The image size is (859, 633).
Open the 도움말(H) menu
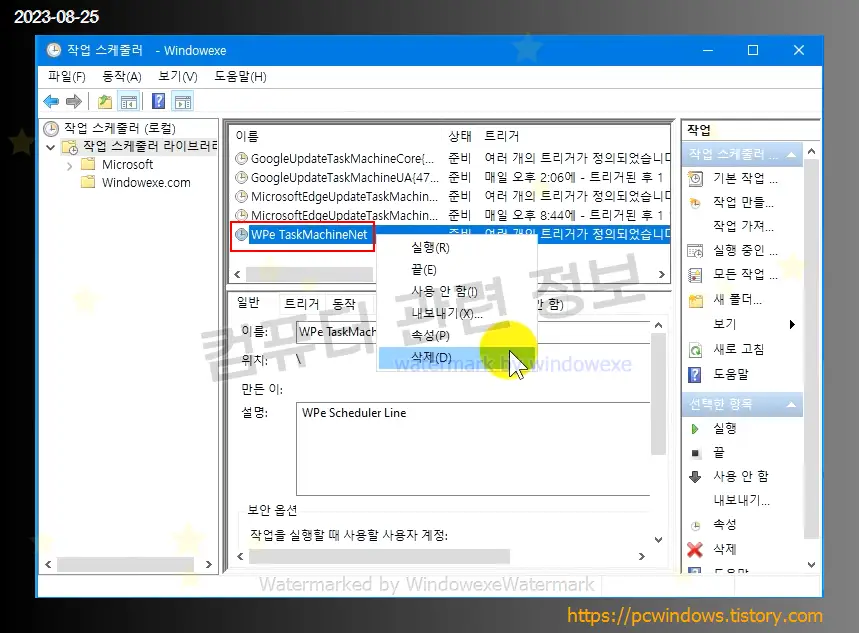[240, 76]
